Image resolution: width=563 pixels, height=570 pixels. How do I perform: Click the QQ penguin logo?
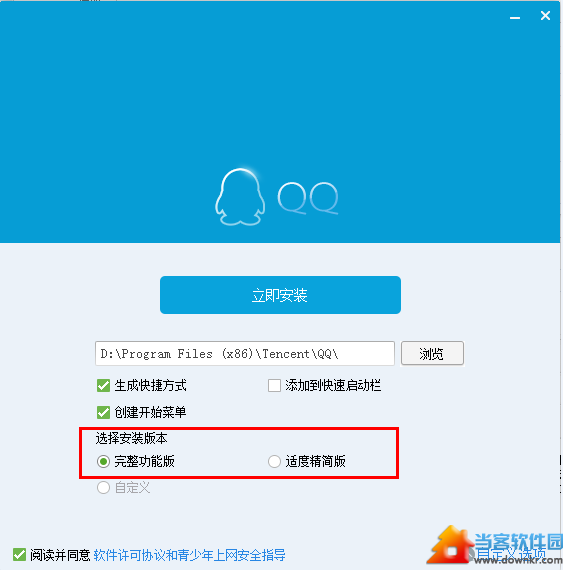click(x=240, y=197)
